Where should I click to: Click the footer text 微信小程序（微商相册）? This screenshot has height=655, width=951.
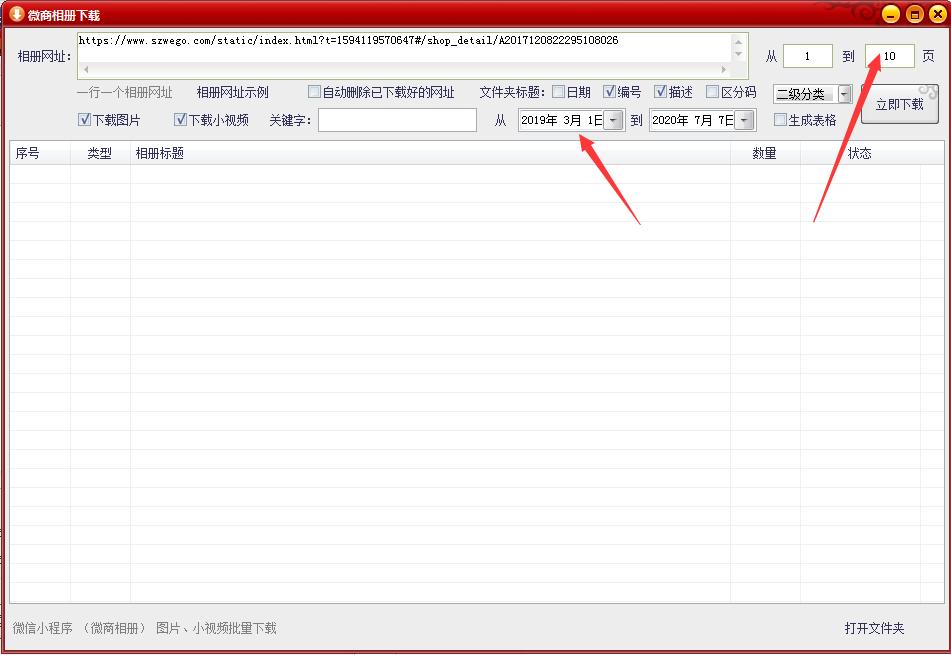pyautogui.click(x=79, y=628)
